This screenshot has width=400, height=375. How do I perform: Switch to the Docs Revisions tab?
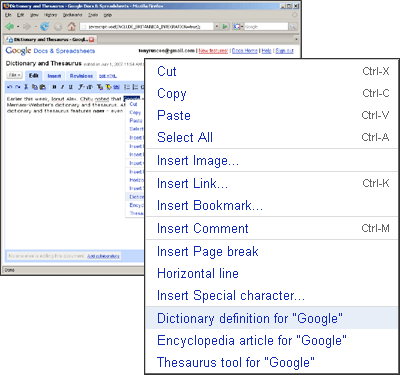pyautogui.click(x=81, y=76)
